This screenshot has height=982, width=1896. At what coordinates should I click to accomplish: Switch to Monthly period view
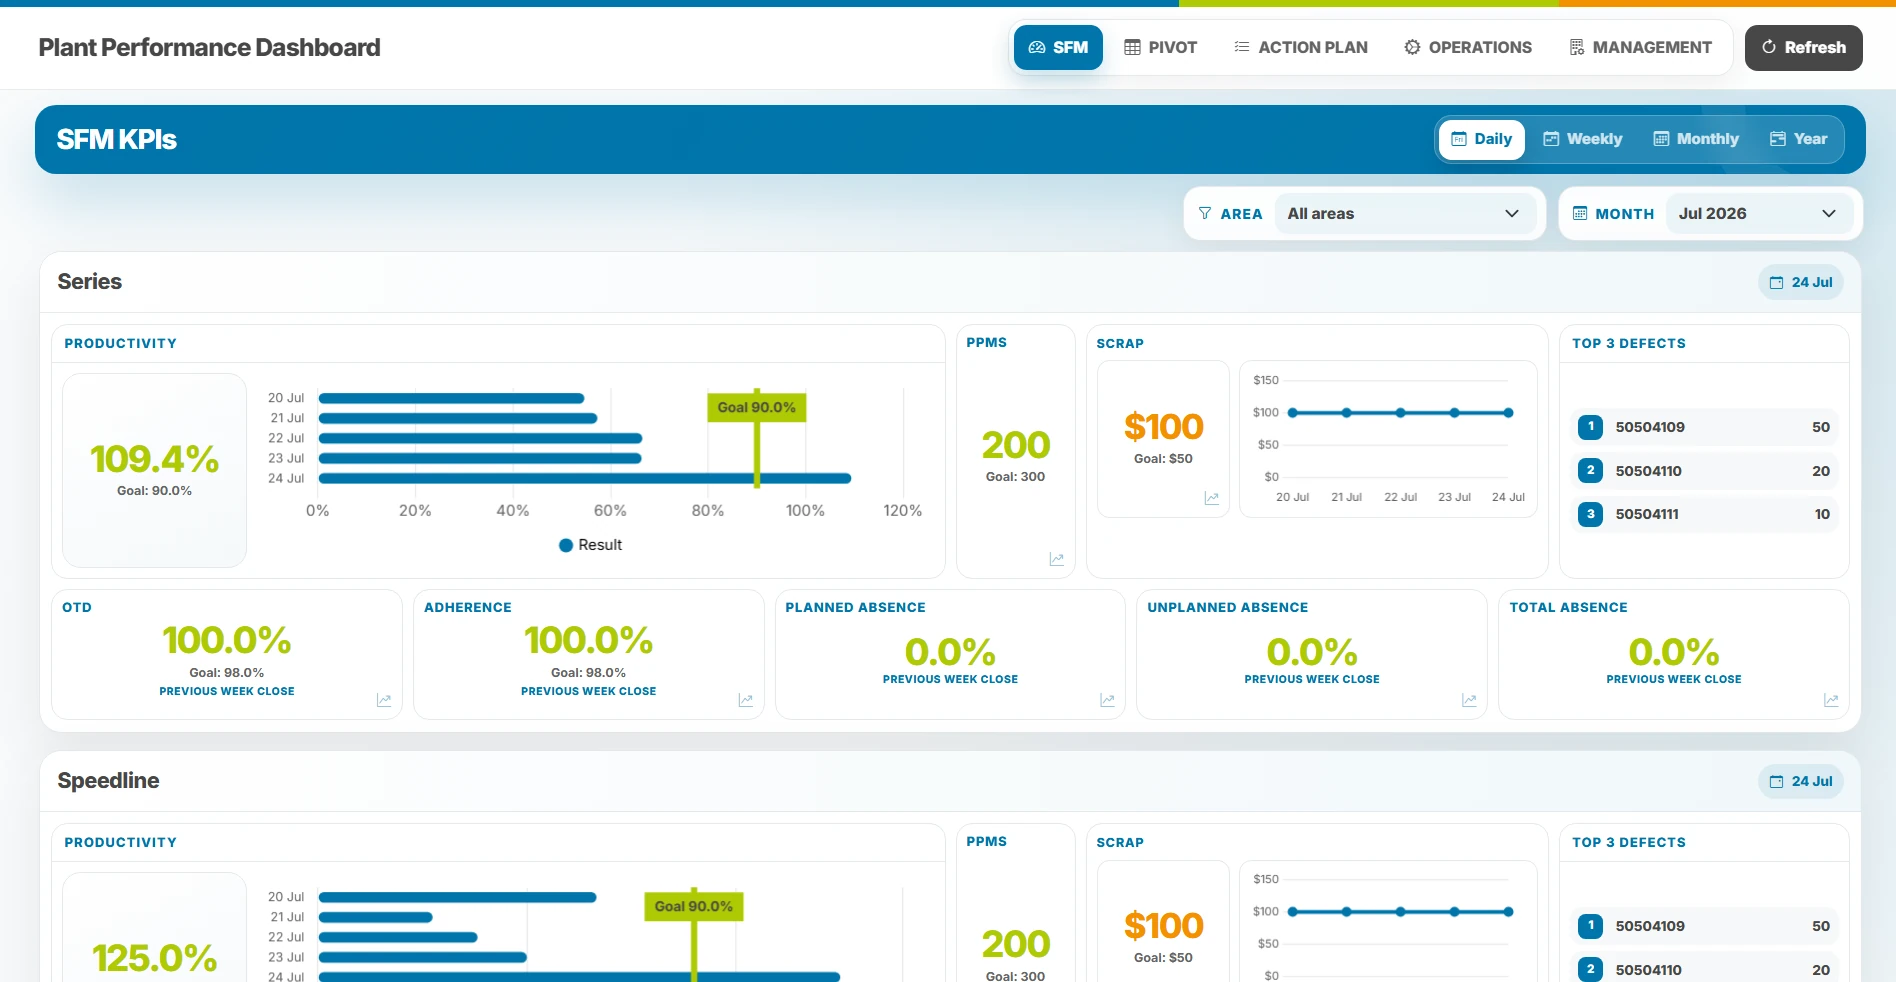[x=1695, y=139]
